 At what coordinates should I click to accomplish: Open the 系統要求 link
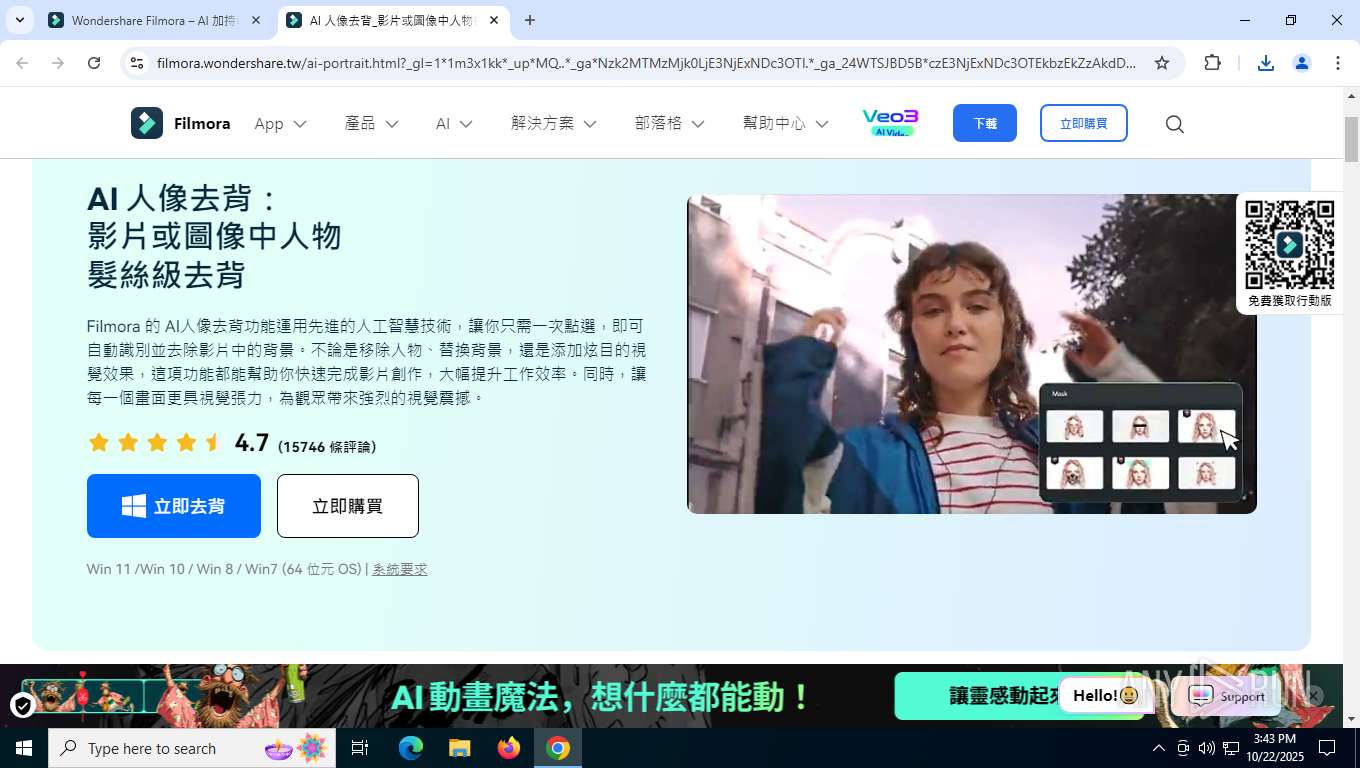point(400,569)
